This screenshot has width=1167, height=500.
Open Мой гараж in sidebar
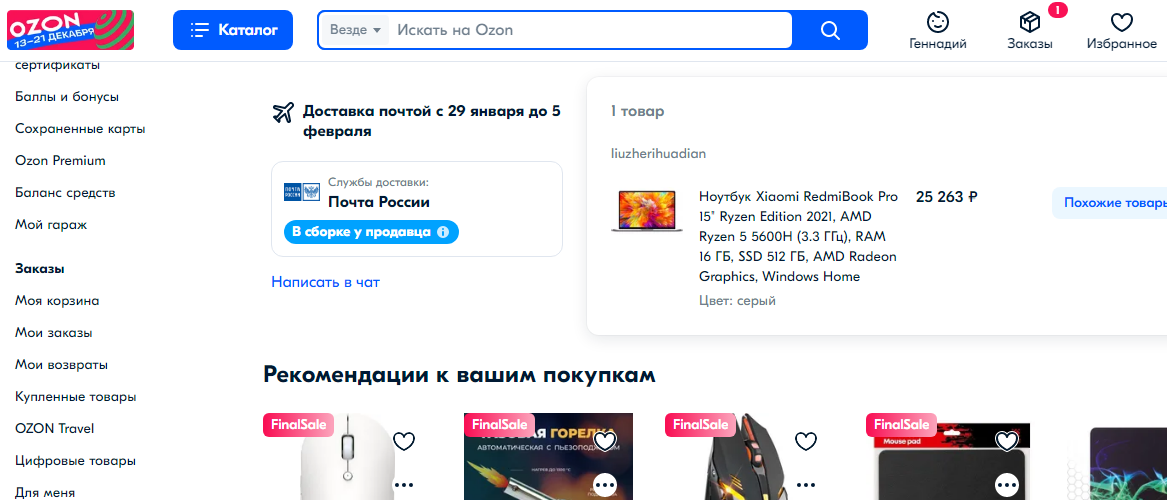coord(51,225)
